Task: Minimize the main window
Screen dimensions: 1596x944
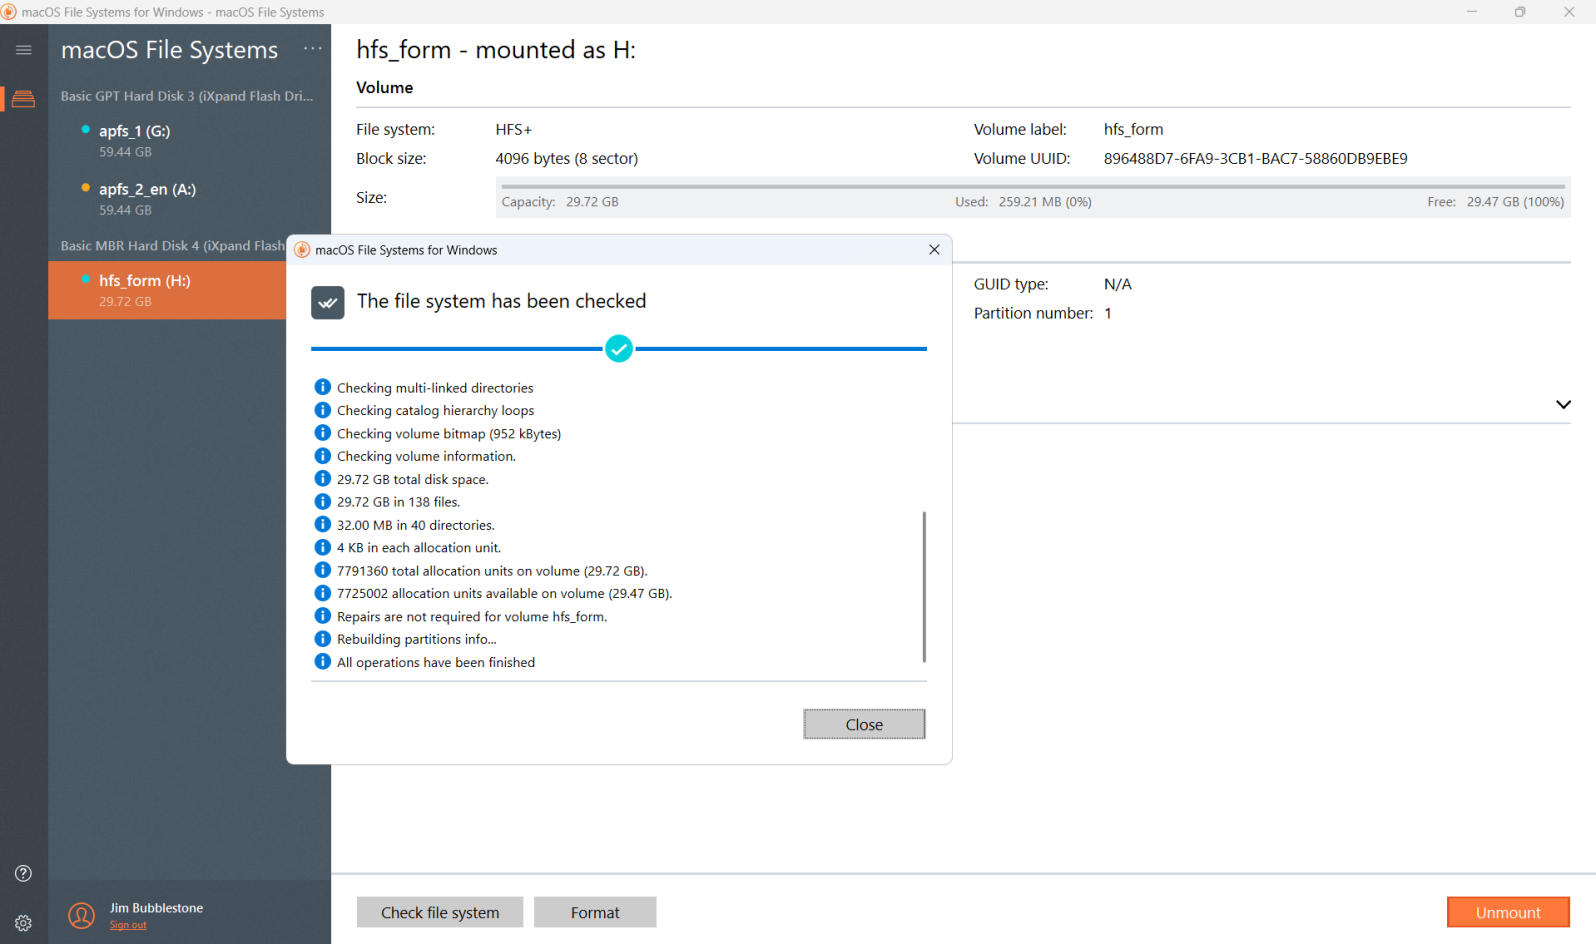Action: pyautogui.click(x=1472, y=12)
